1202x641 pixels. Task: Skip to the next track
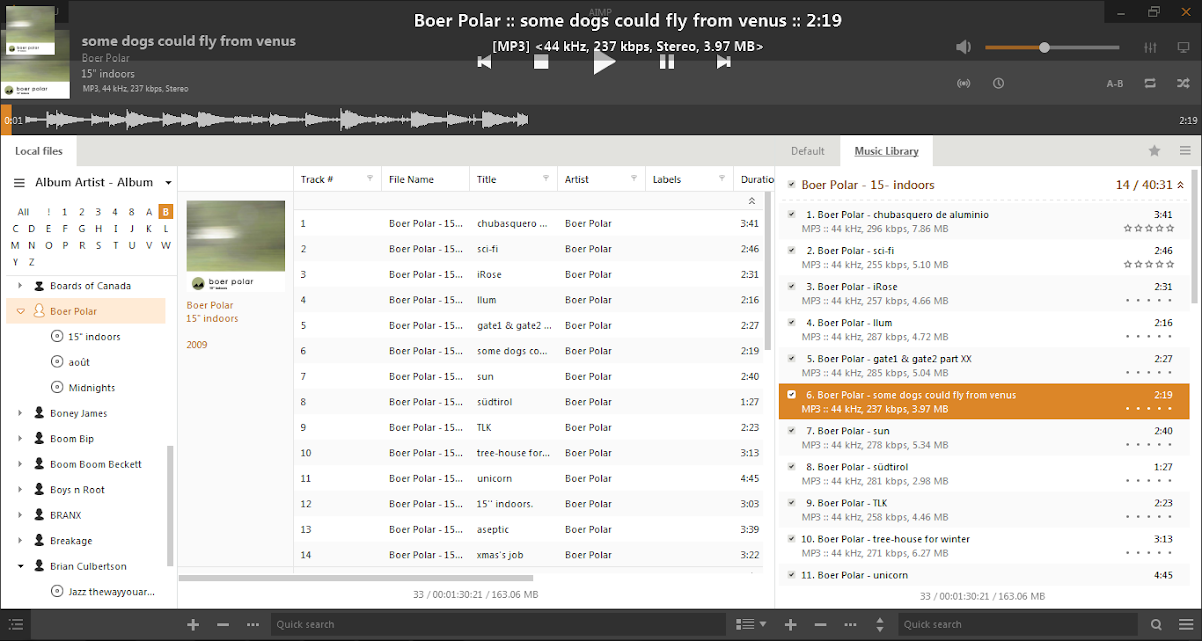pos(724,62)
